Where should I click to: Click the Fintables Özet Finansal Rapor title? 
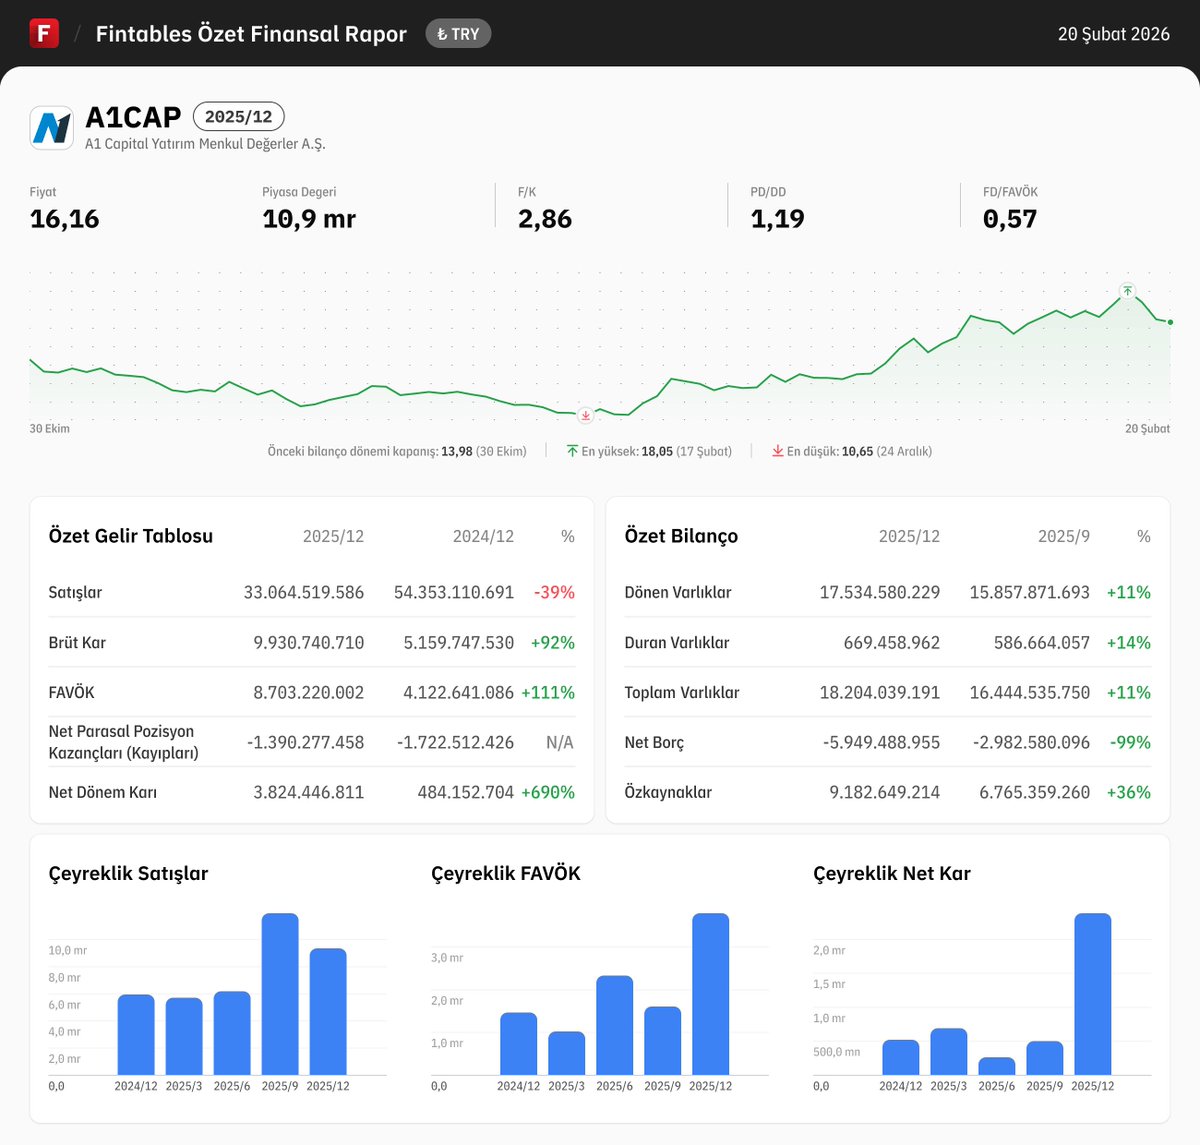pyautogui.click(x=250, y=33)
